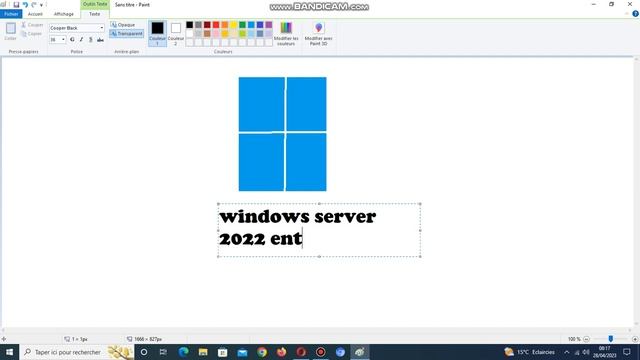
Task: Click the Coller paste button
Action: point(11,31)
